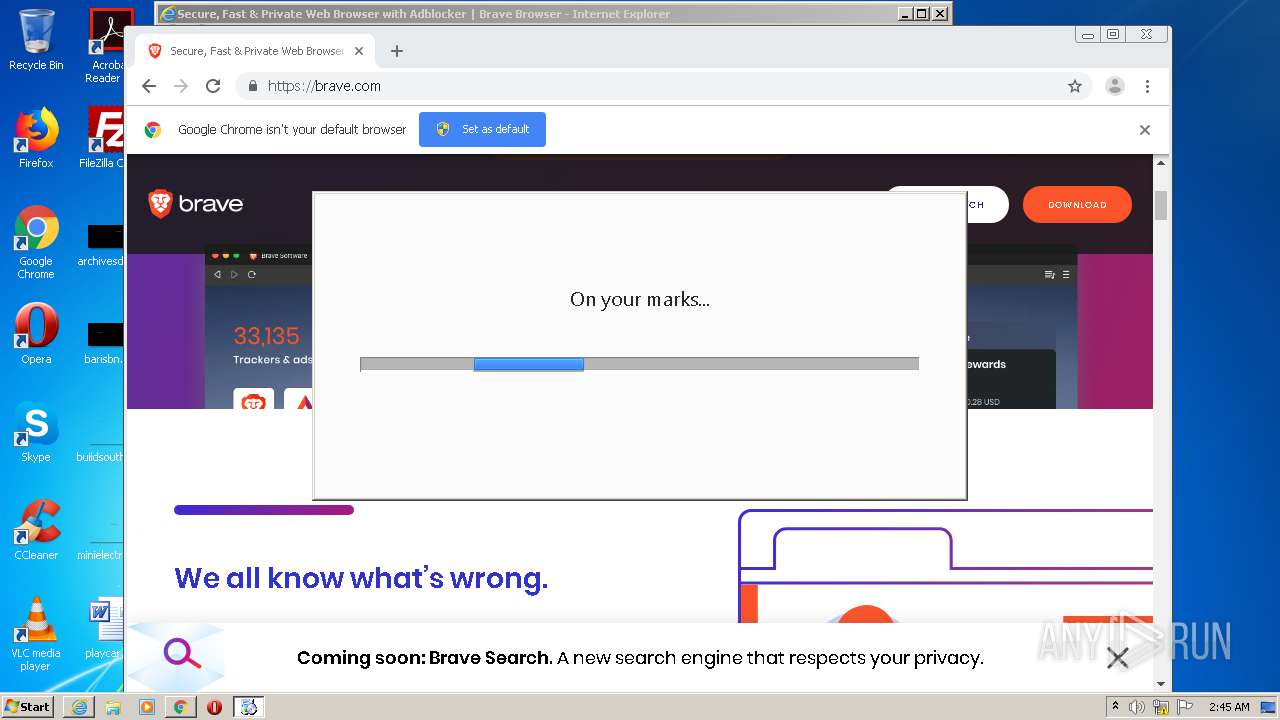
Task: Close the Brave Search announcement banner
Action: [x=1117, y=657]
